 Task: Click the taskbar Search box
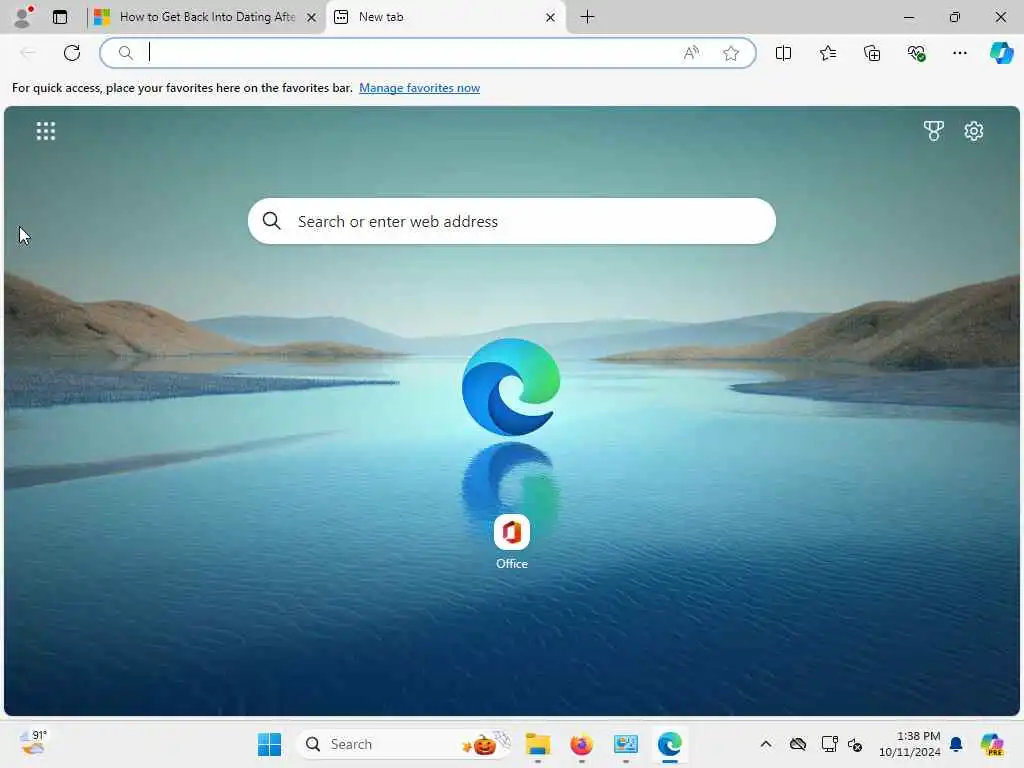click(x=404, y=744)
